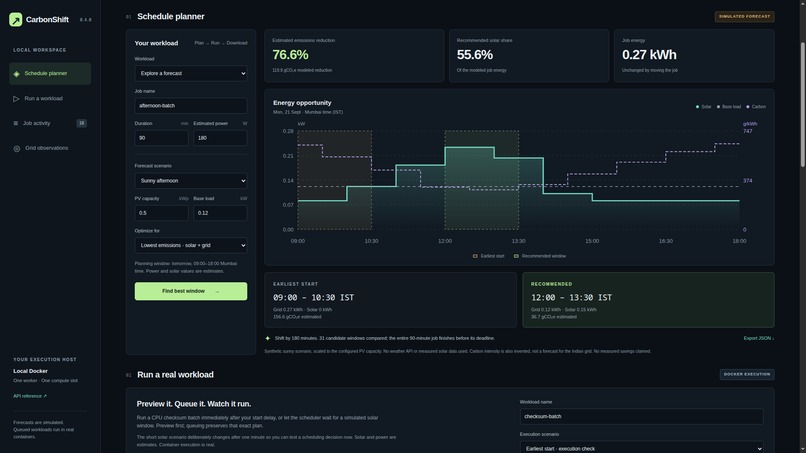Click the Carbon legend dot
This screenshot has width=806, height=453.
747,107
